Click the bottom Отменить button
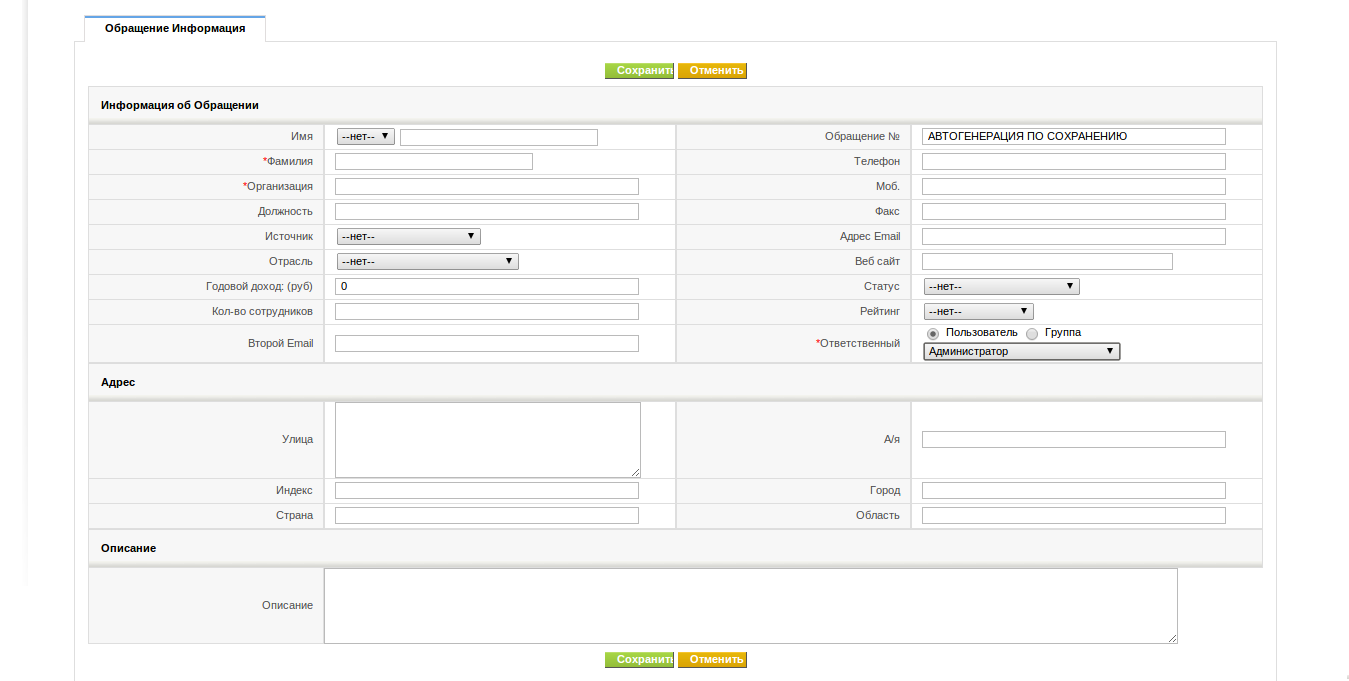 [x=712, y=660]
